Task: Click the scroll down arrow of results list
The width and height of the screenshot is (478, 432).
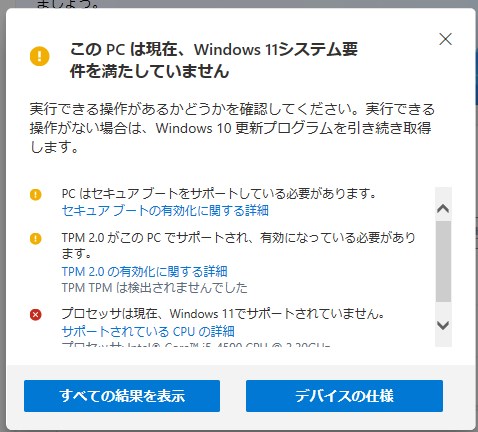Action: coord(443,325)
